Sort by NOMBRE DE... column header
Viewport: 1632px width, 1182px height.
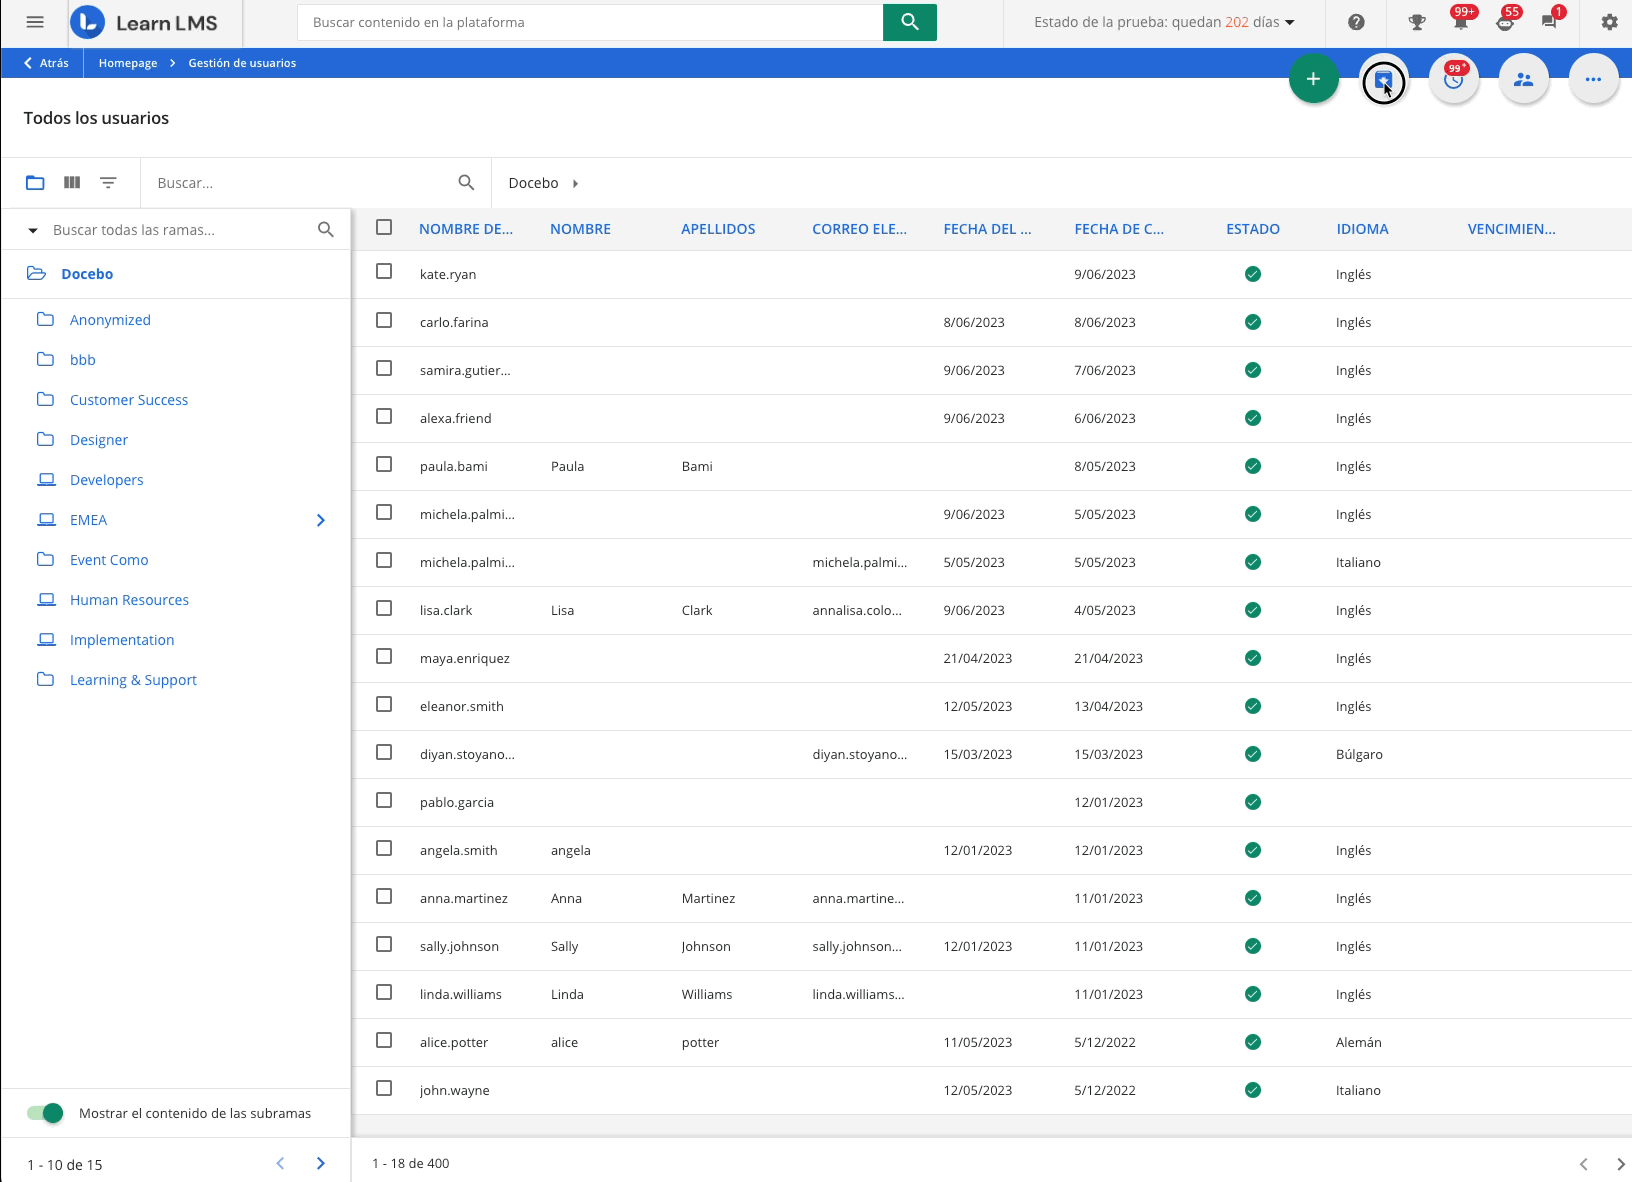click(465, 229)
